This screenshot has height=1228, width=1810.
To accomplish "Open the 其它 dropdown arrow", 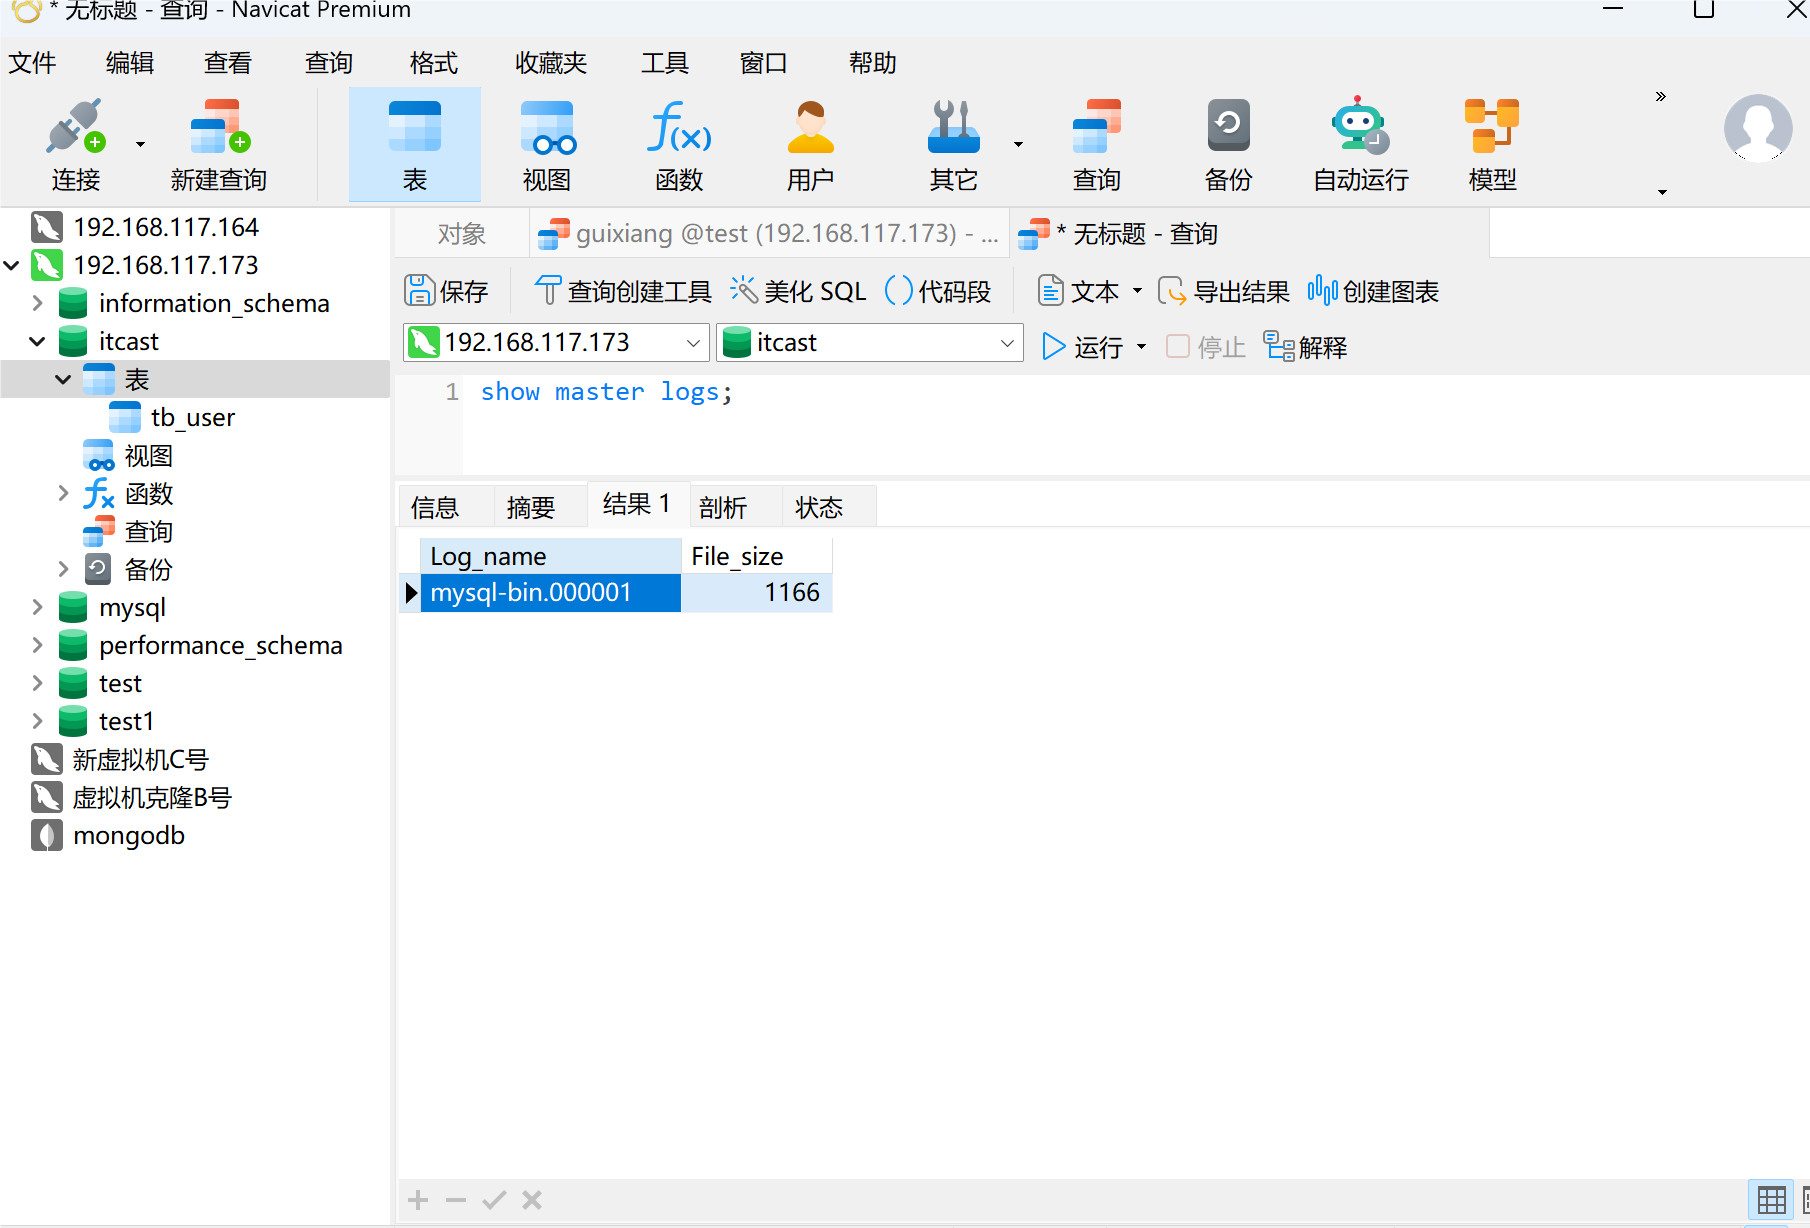I will click(1018, 144).
